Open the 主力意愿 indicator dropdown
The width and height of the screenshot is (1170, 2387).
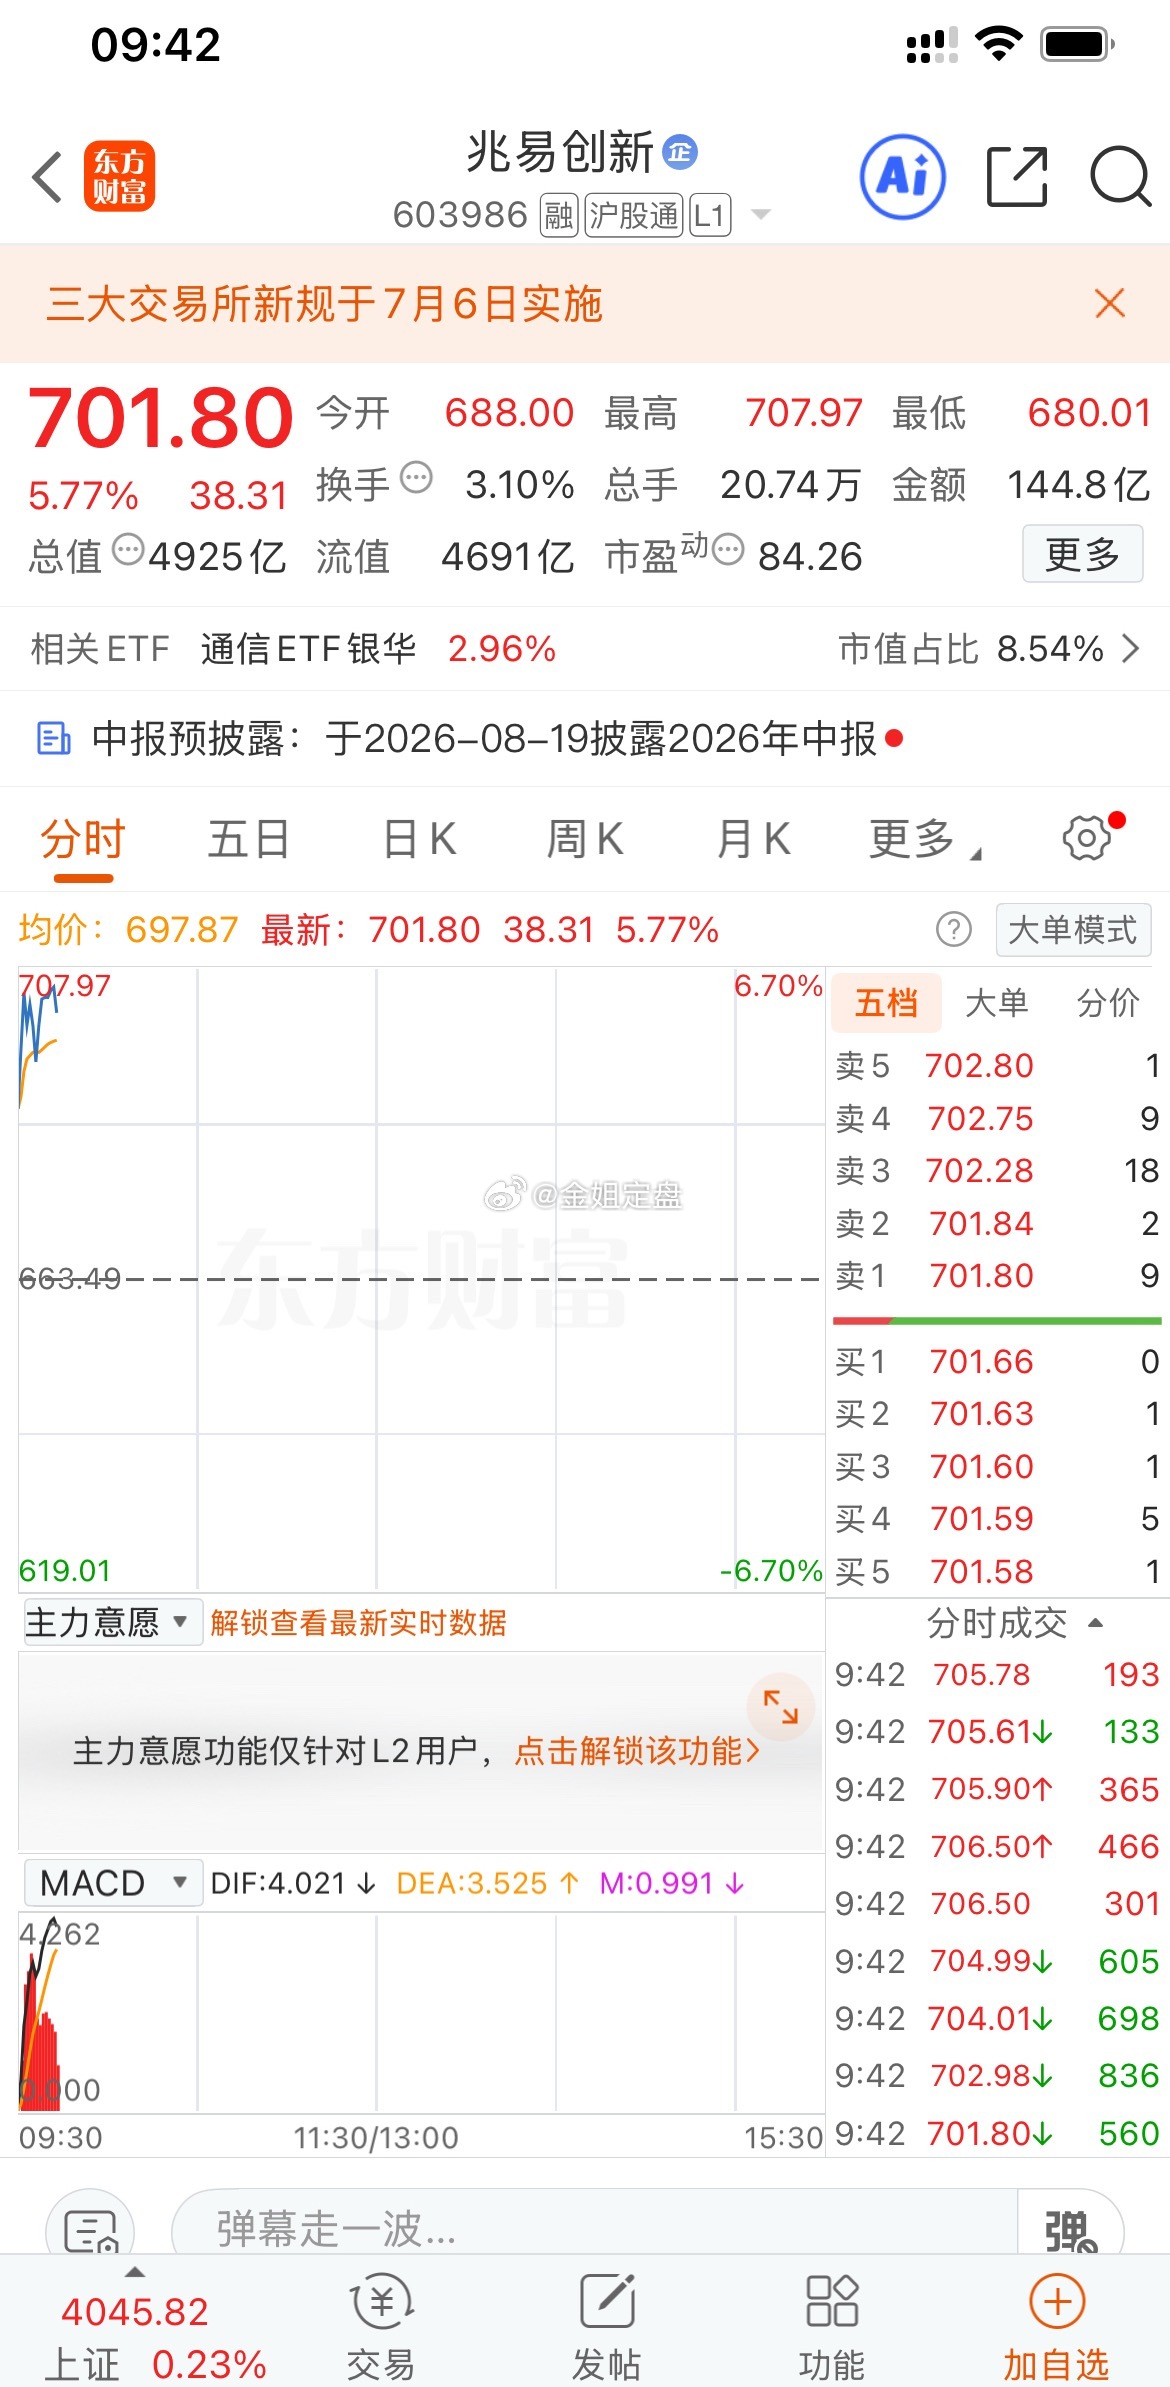coord(111,1622)
